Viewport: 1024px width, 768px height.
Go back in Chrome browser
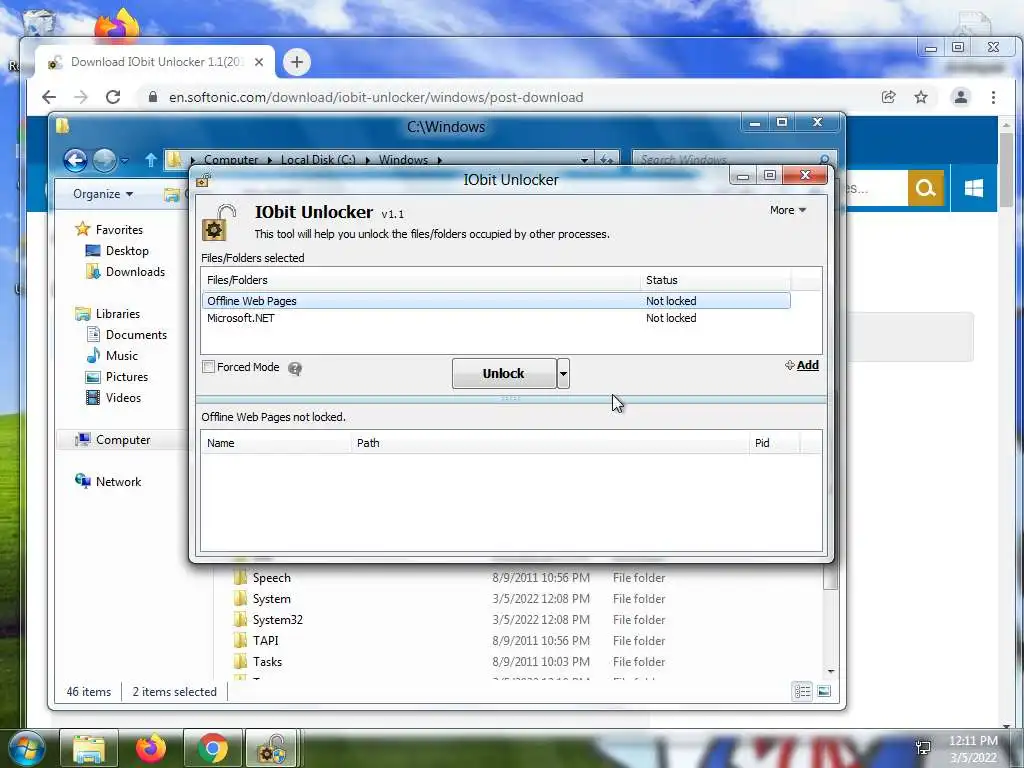click(49, 97)
